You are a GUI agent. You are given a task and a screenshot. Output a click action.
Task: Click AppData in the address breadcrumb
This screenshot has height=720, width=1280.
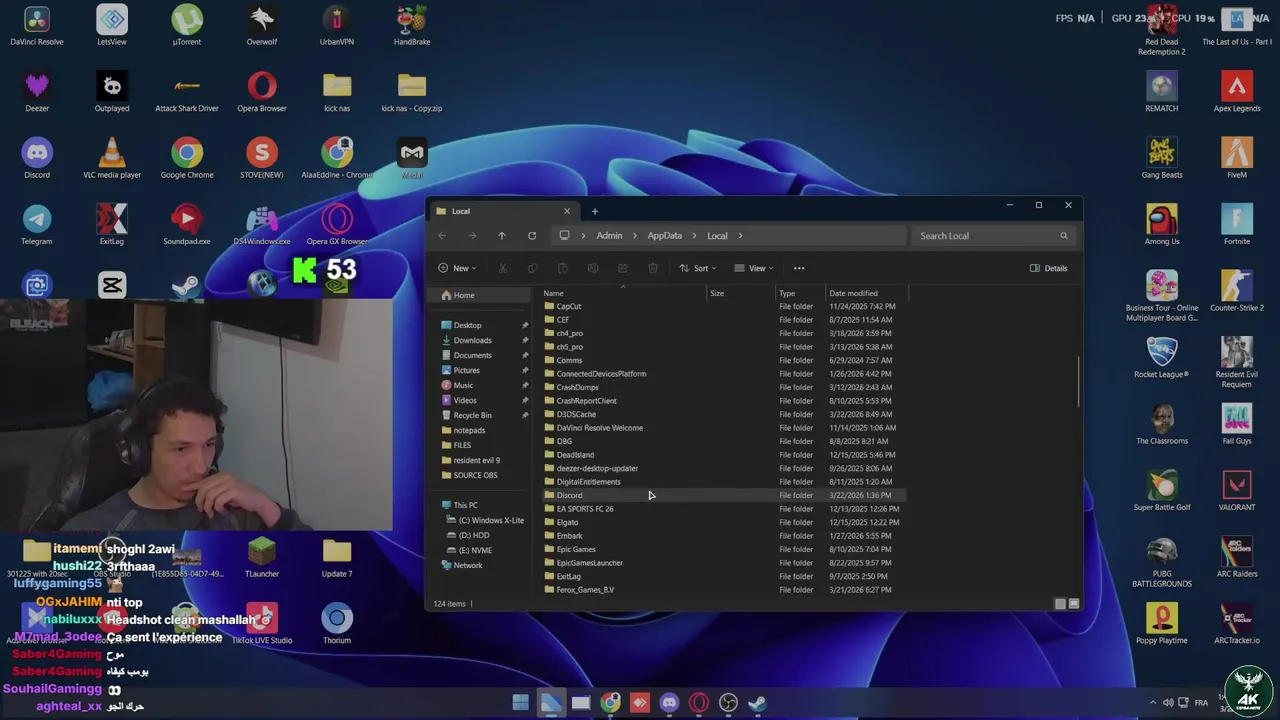point(664,236)
